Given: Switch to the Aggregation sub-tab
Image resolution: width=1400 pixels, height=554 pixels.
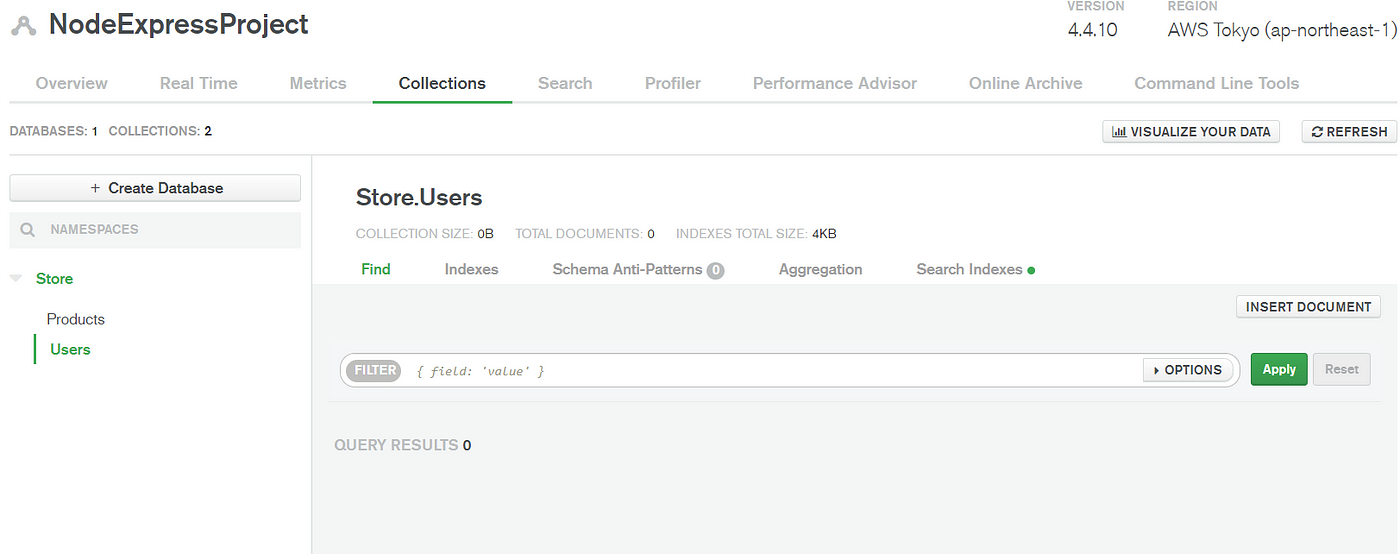Looking at the screenshot, I should pyautogui.click(x=821, y=269).
